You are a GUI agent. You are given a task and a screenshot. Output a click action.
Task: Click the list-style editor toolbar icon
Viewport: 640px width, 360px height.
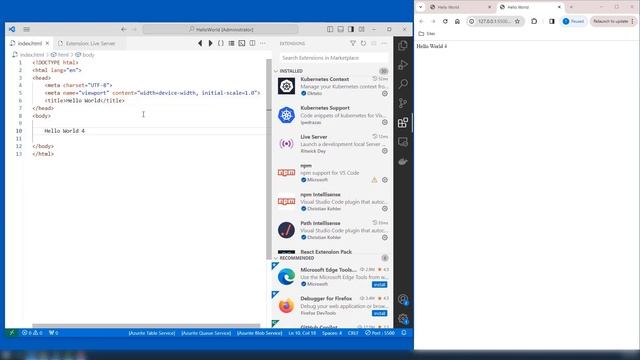point(231,43)
